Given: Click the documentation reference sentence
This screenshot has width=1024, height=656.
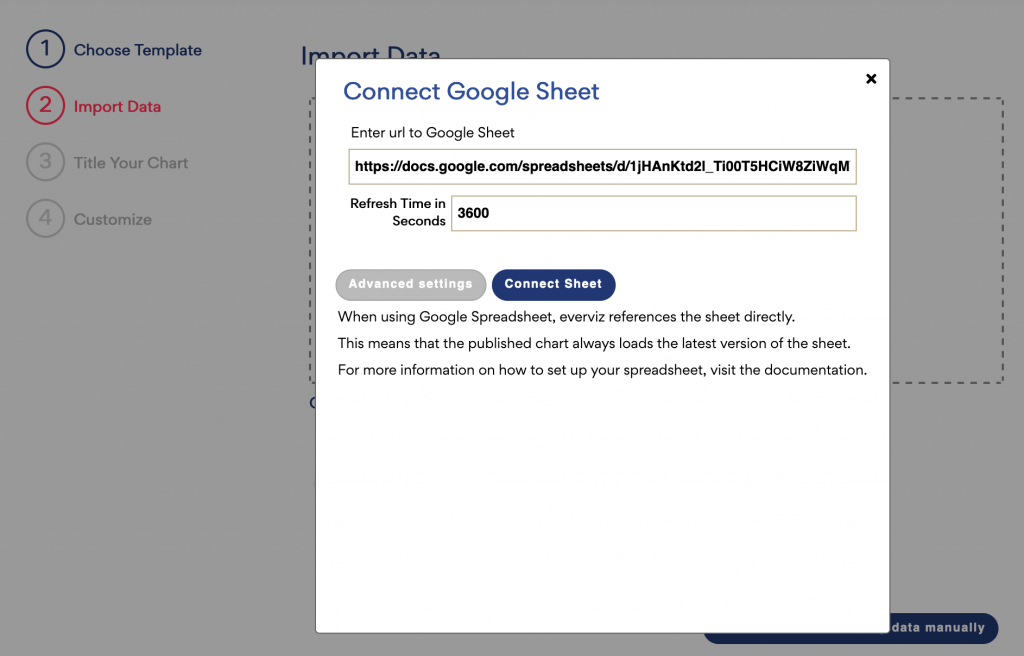Looking at the screenshot, I should (x=605, y=369).
